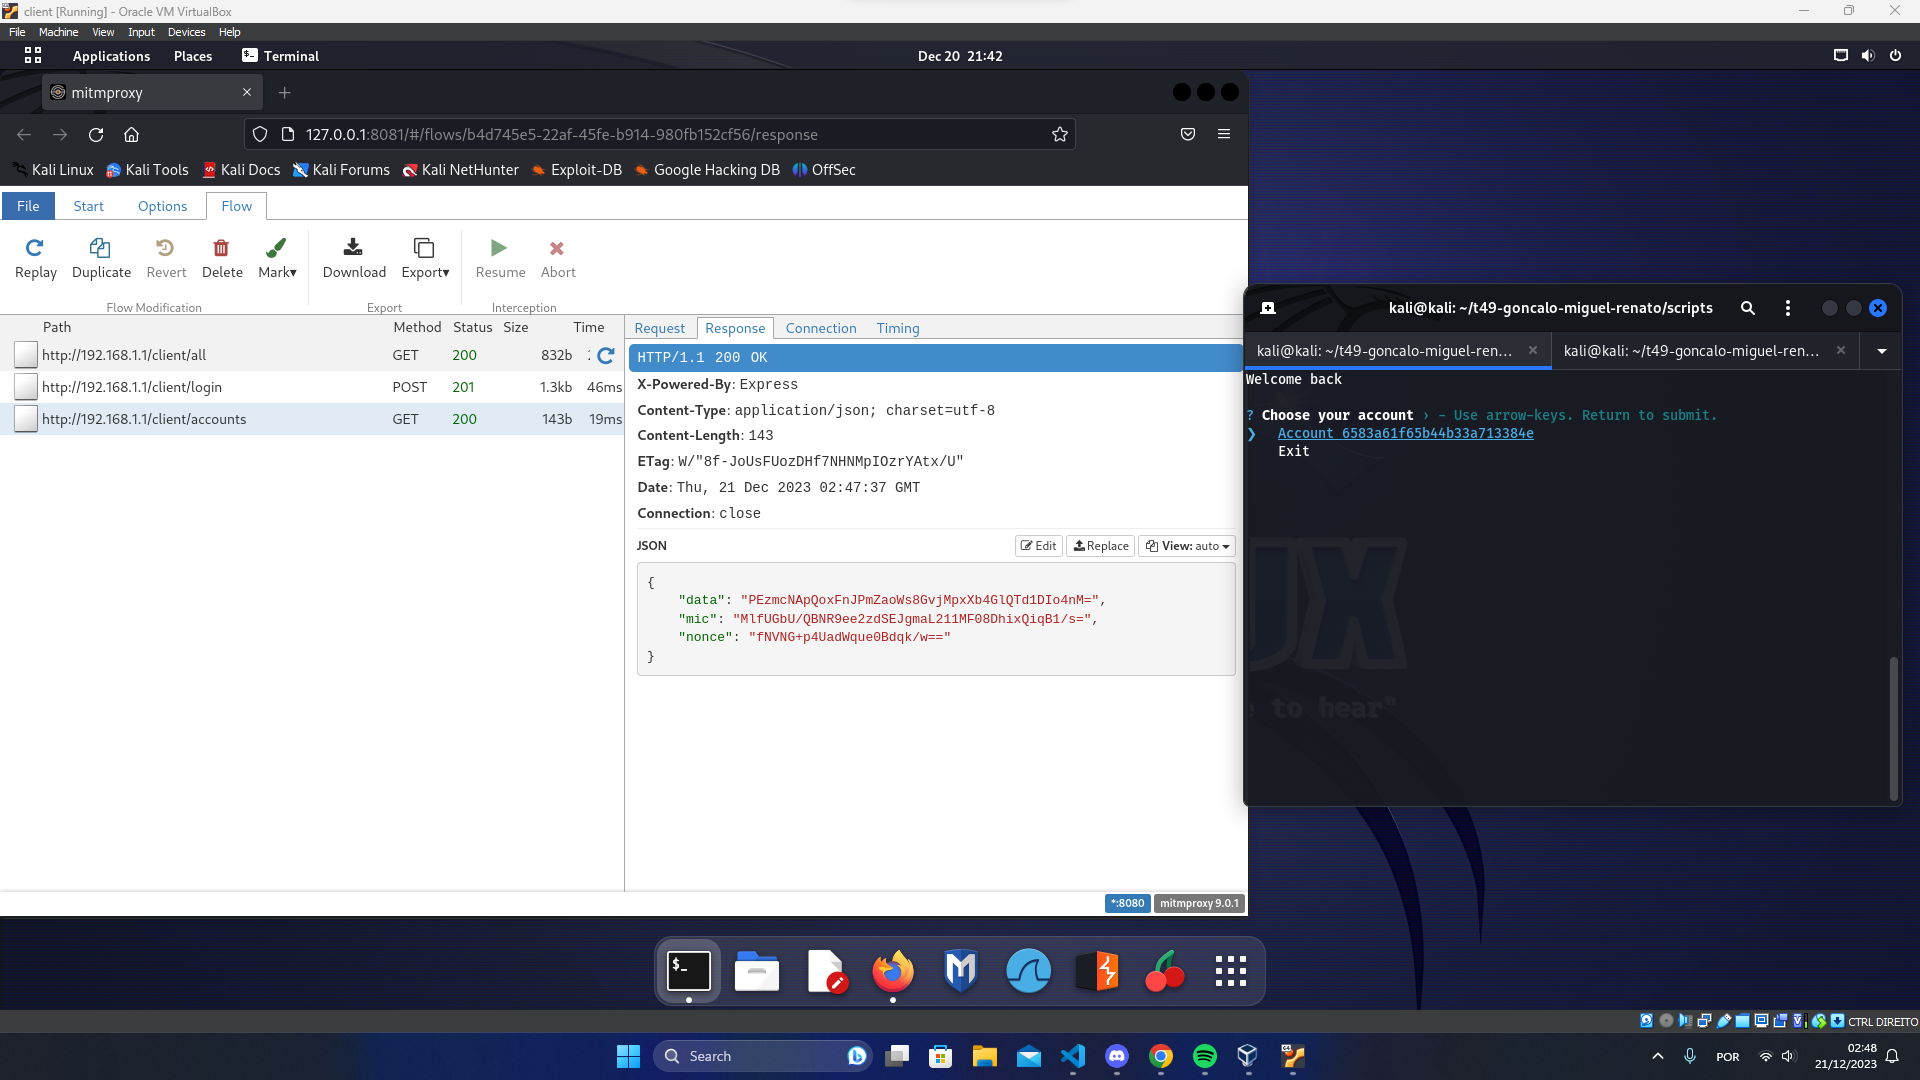Click the Revert flow icon
Image resolution: width=1920 pixels, height=1080 pixels.
165,248
